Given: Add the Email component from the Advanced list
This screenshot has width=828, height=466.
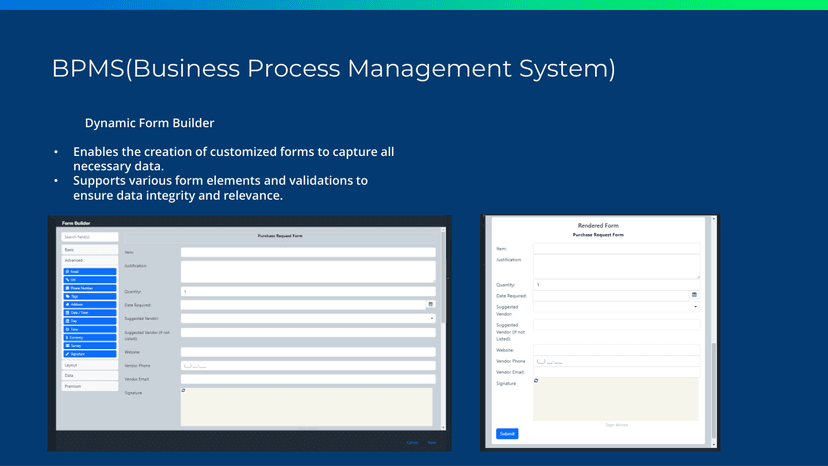Looking at the screenshot, I should (x=89, y=271).
